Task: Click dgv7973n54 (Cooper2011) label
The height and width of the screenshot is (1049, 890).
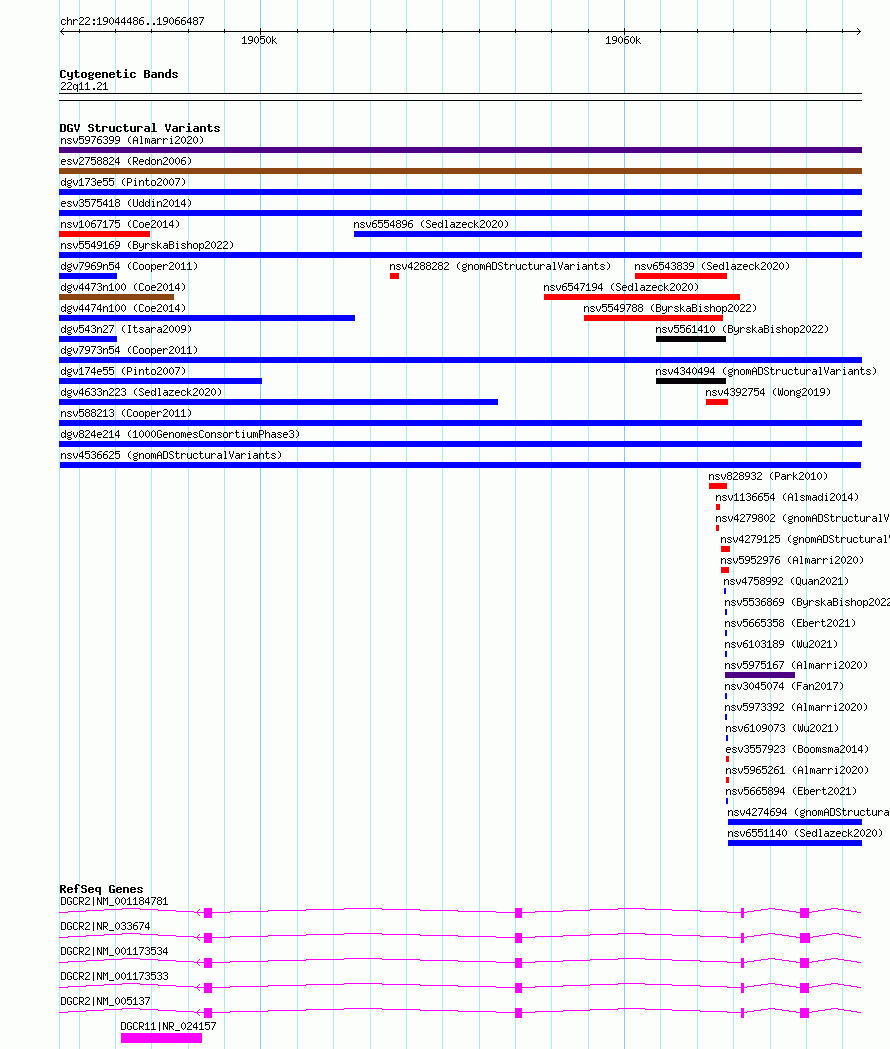Action: tap(129, 351)
